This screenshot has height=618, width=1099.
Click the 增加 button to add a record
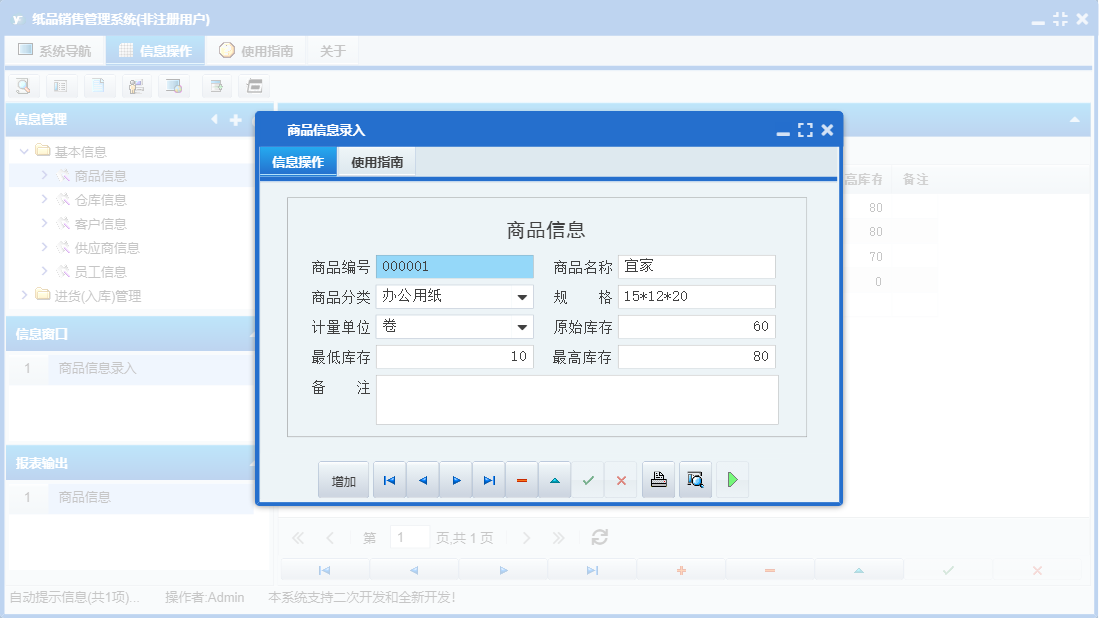point(343,479)
